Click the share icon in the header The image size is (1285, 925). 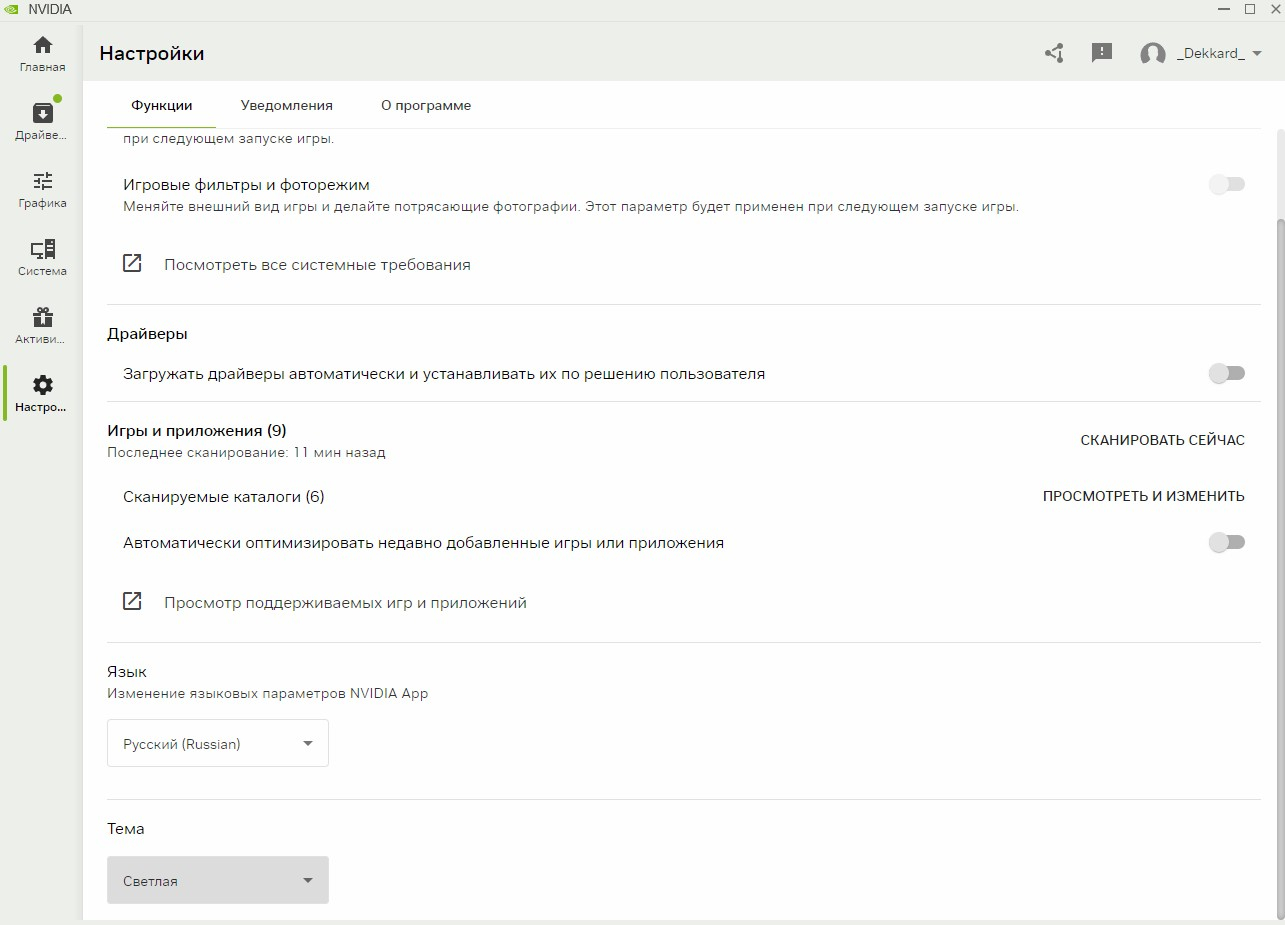coord(1054,53)
